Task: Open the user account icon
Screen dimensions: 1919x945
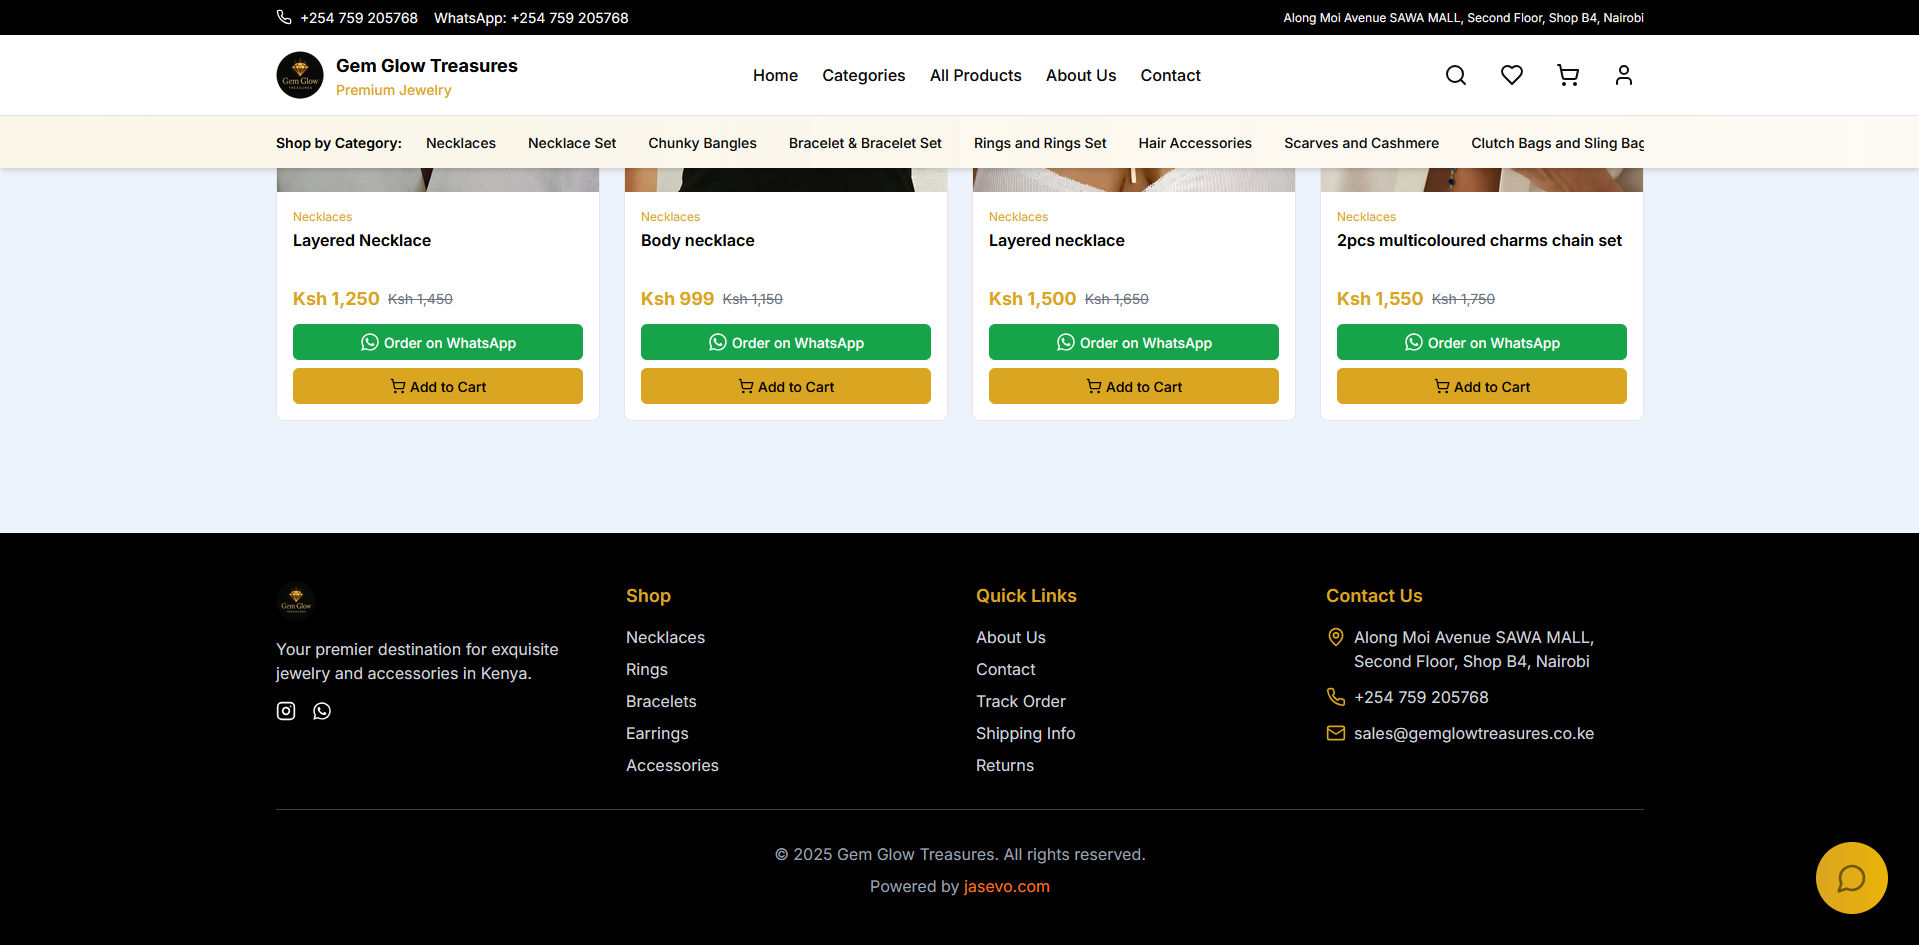Action: pos(1624,75)
